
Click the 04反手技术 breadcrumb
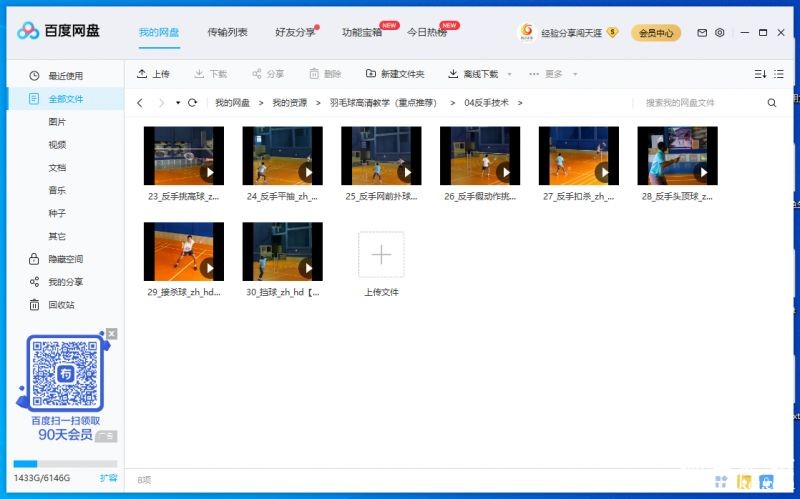point(486,103)
